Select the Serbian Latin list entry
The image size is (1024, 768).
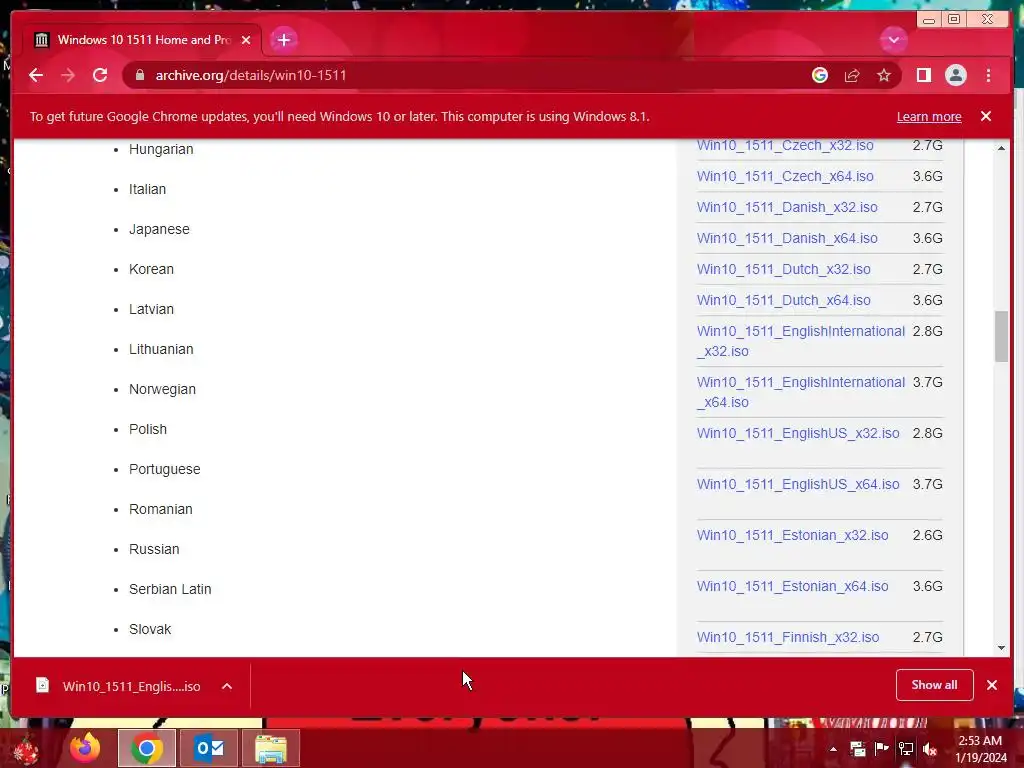(170, 589)
